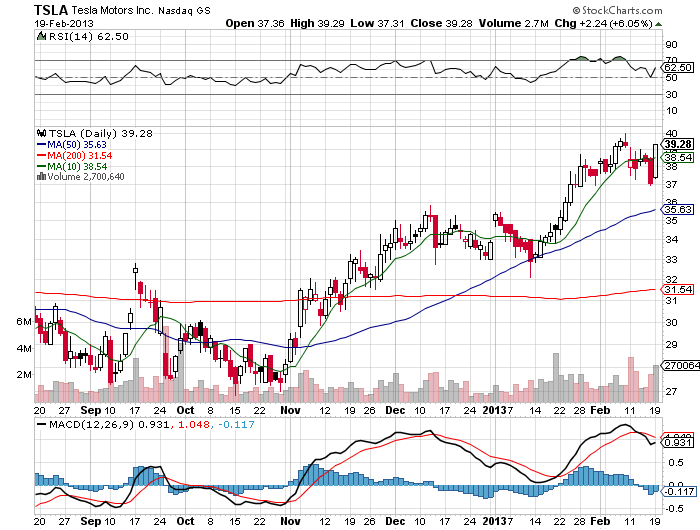
Task: Click the -0.117 histogram value tag
Action: point(678,492)
